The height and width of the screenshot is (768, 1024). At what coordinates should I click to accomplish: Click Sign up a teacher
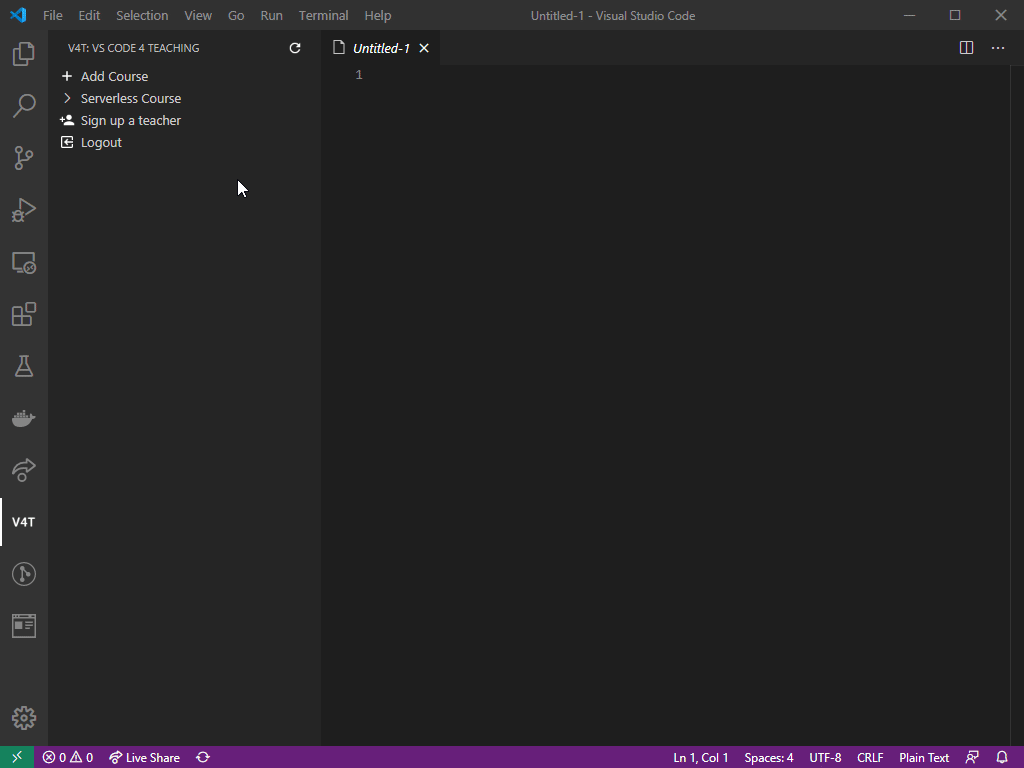tap(131, 120)
